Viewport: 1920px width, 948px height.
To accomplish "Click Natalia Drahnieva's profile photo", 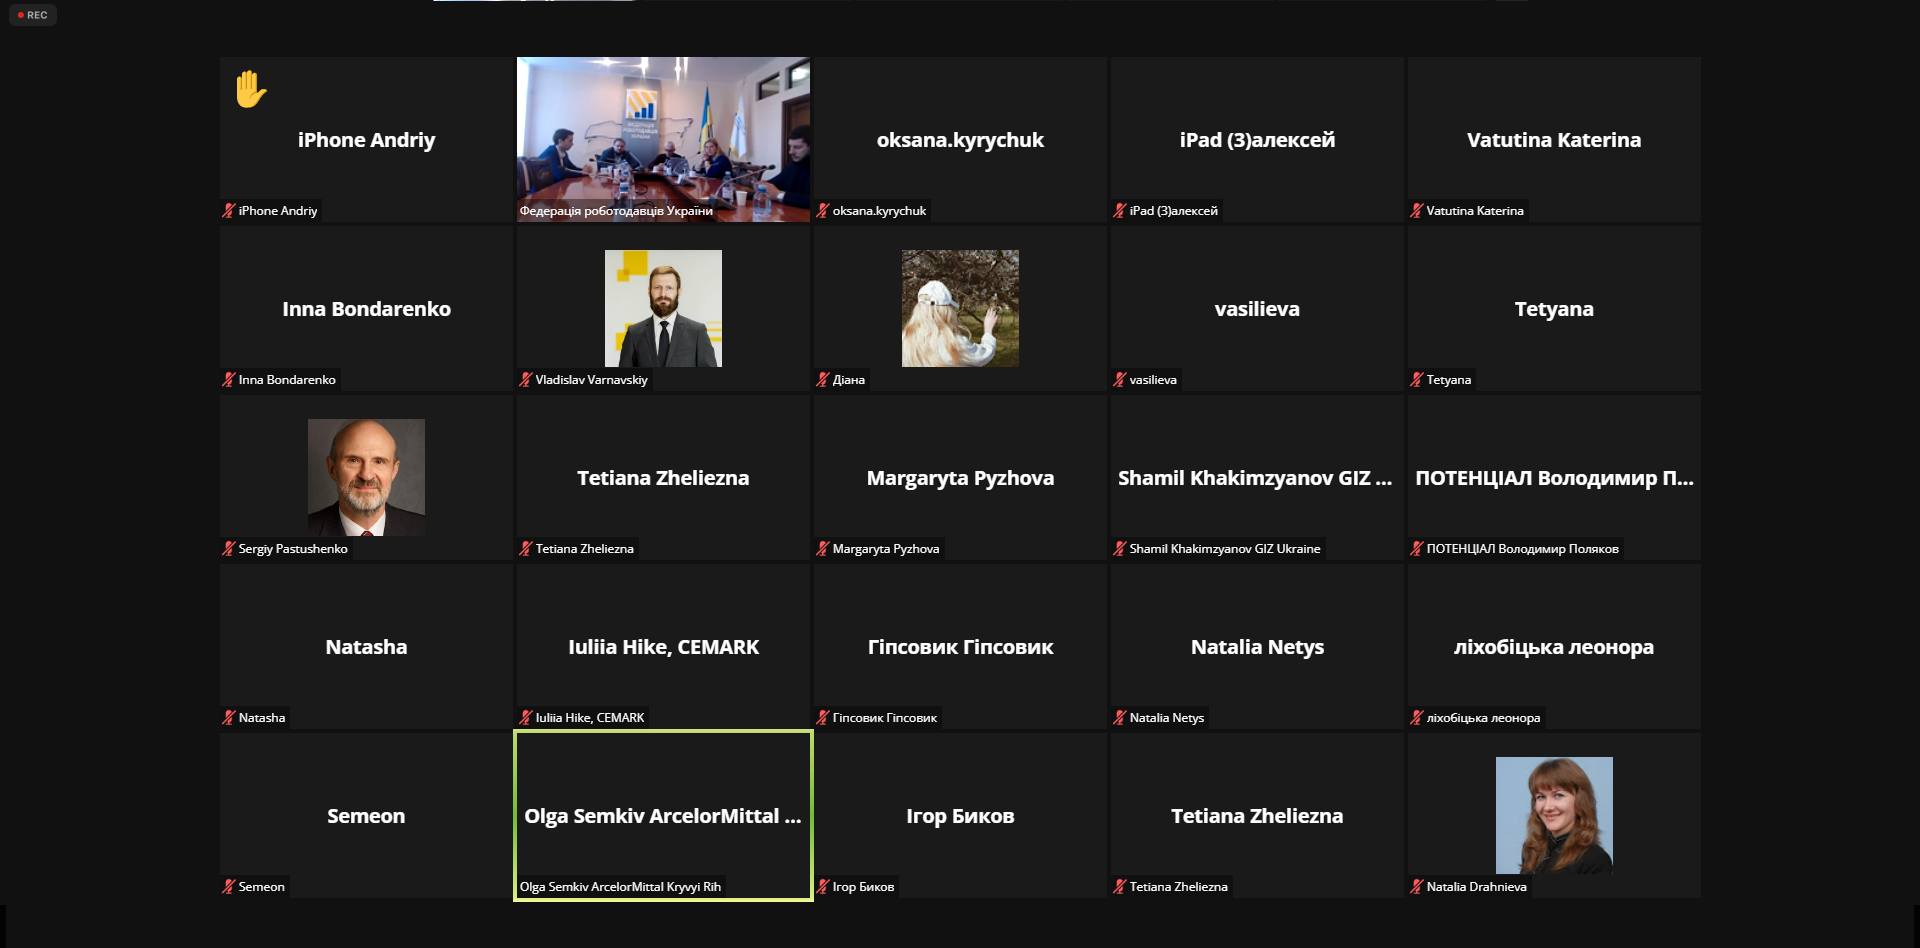I will (x=1554, y=815).
